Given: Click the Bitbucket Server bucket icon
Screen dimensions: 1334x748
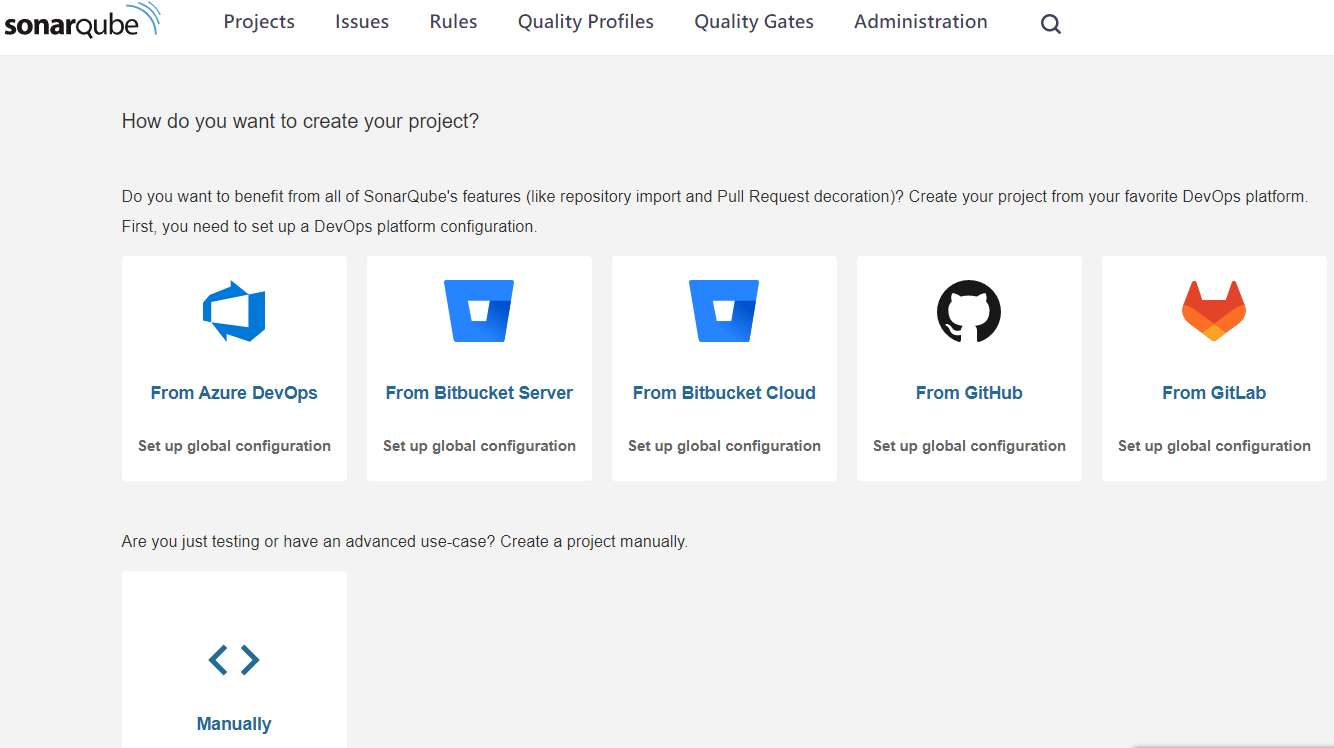Looking at the screenshot, I should pos(479,311).
